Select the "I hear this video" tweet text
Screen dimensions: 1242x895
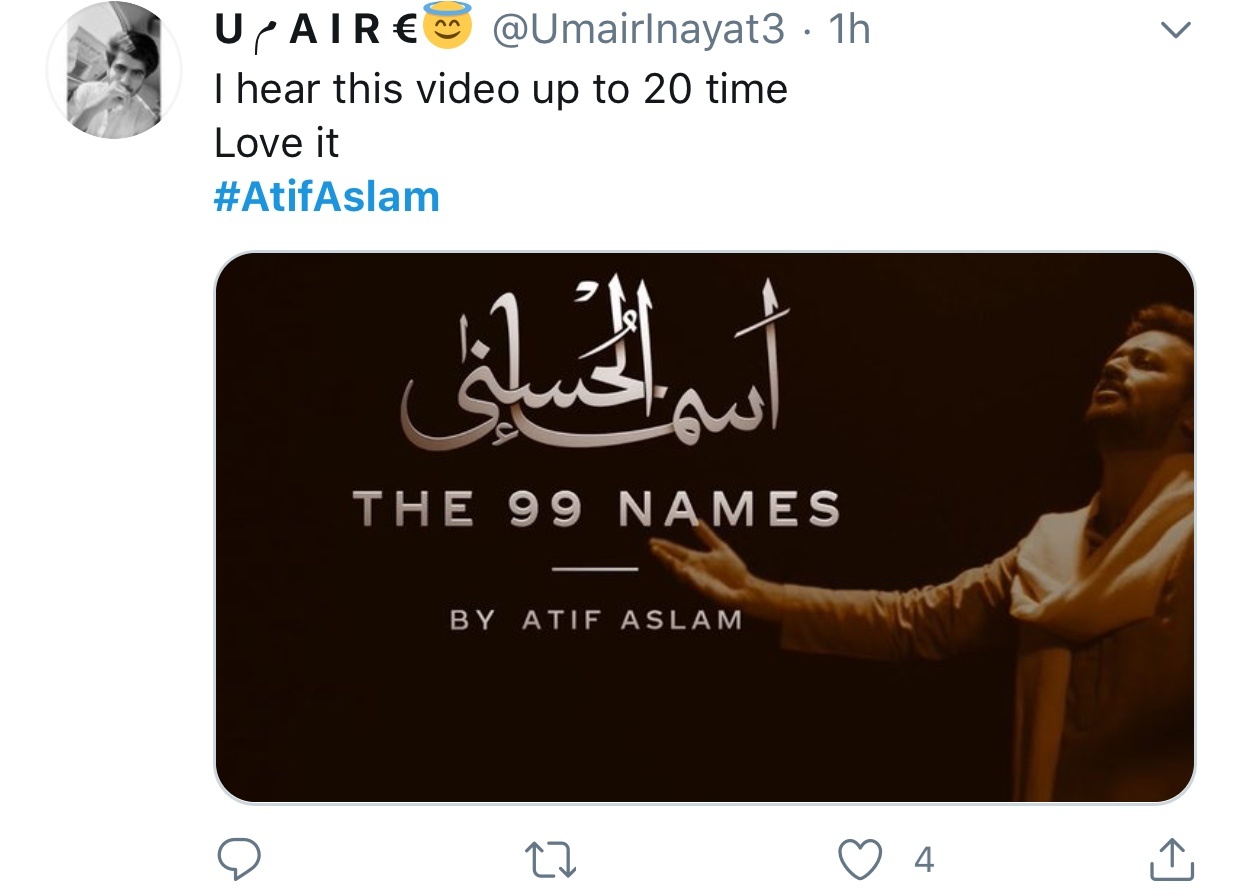coord(501,90)
